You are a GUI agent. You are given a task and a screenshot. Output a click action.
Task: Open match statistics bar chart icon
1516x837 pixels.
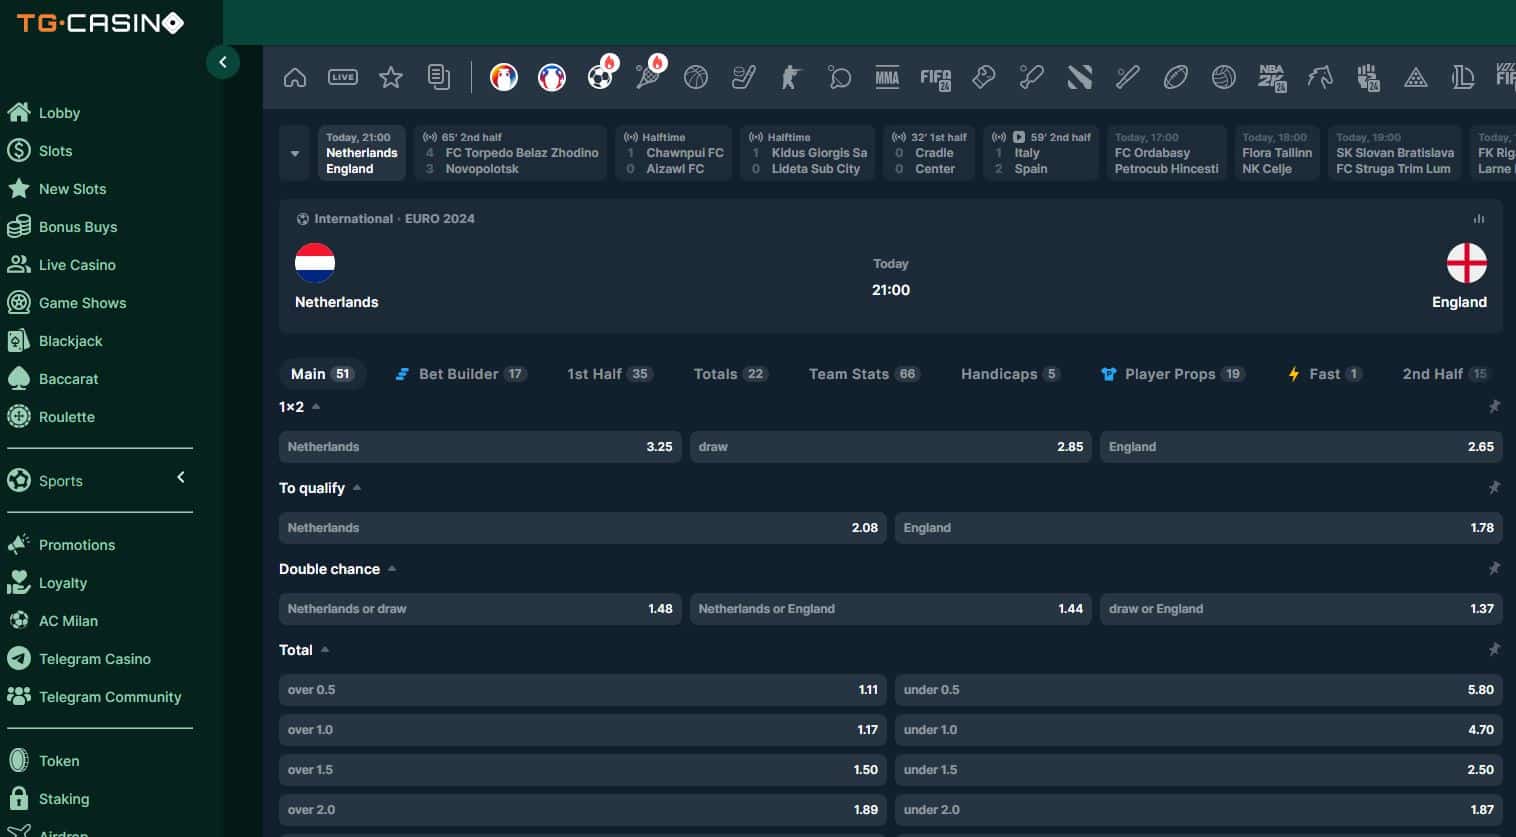1479,219
